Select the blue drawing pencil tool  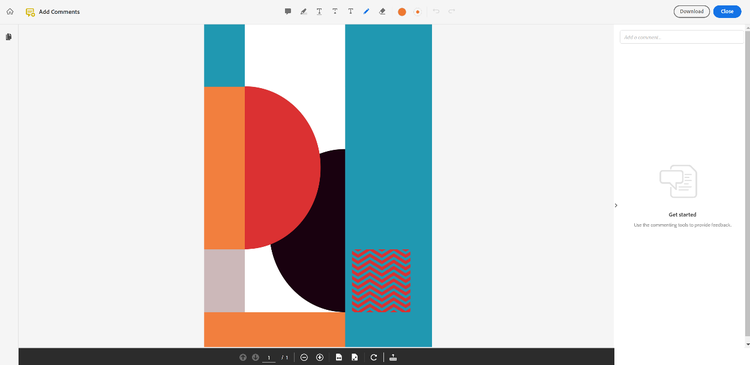coord(366,11)
